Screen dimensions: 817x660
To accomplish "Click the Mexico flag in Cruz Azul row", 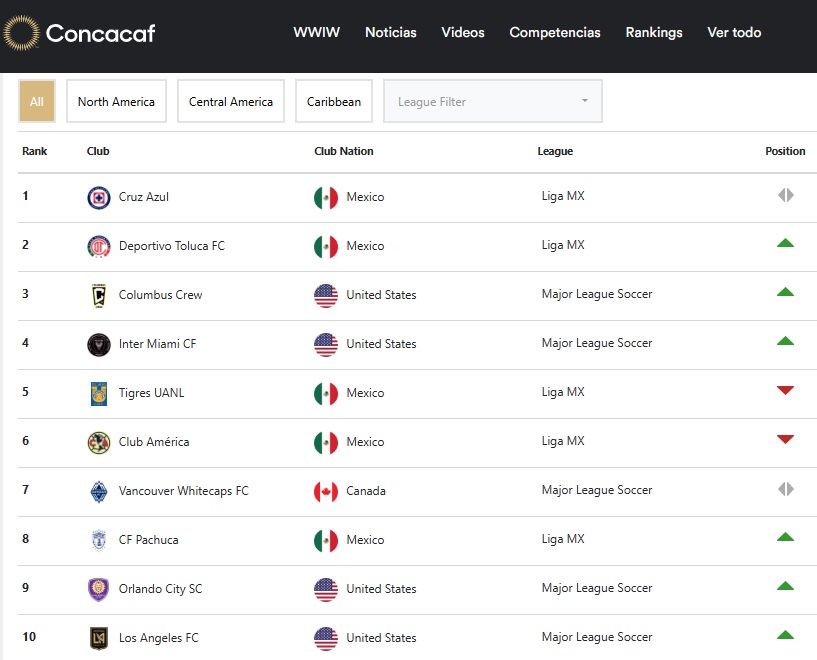I will [326, 198].
